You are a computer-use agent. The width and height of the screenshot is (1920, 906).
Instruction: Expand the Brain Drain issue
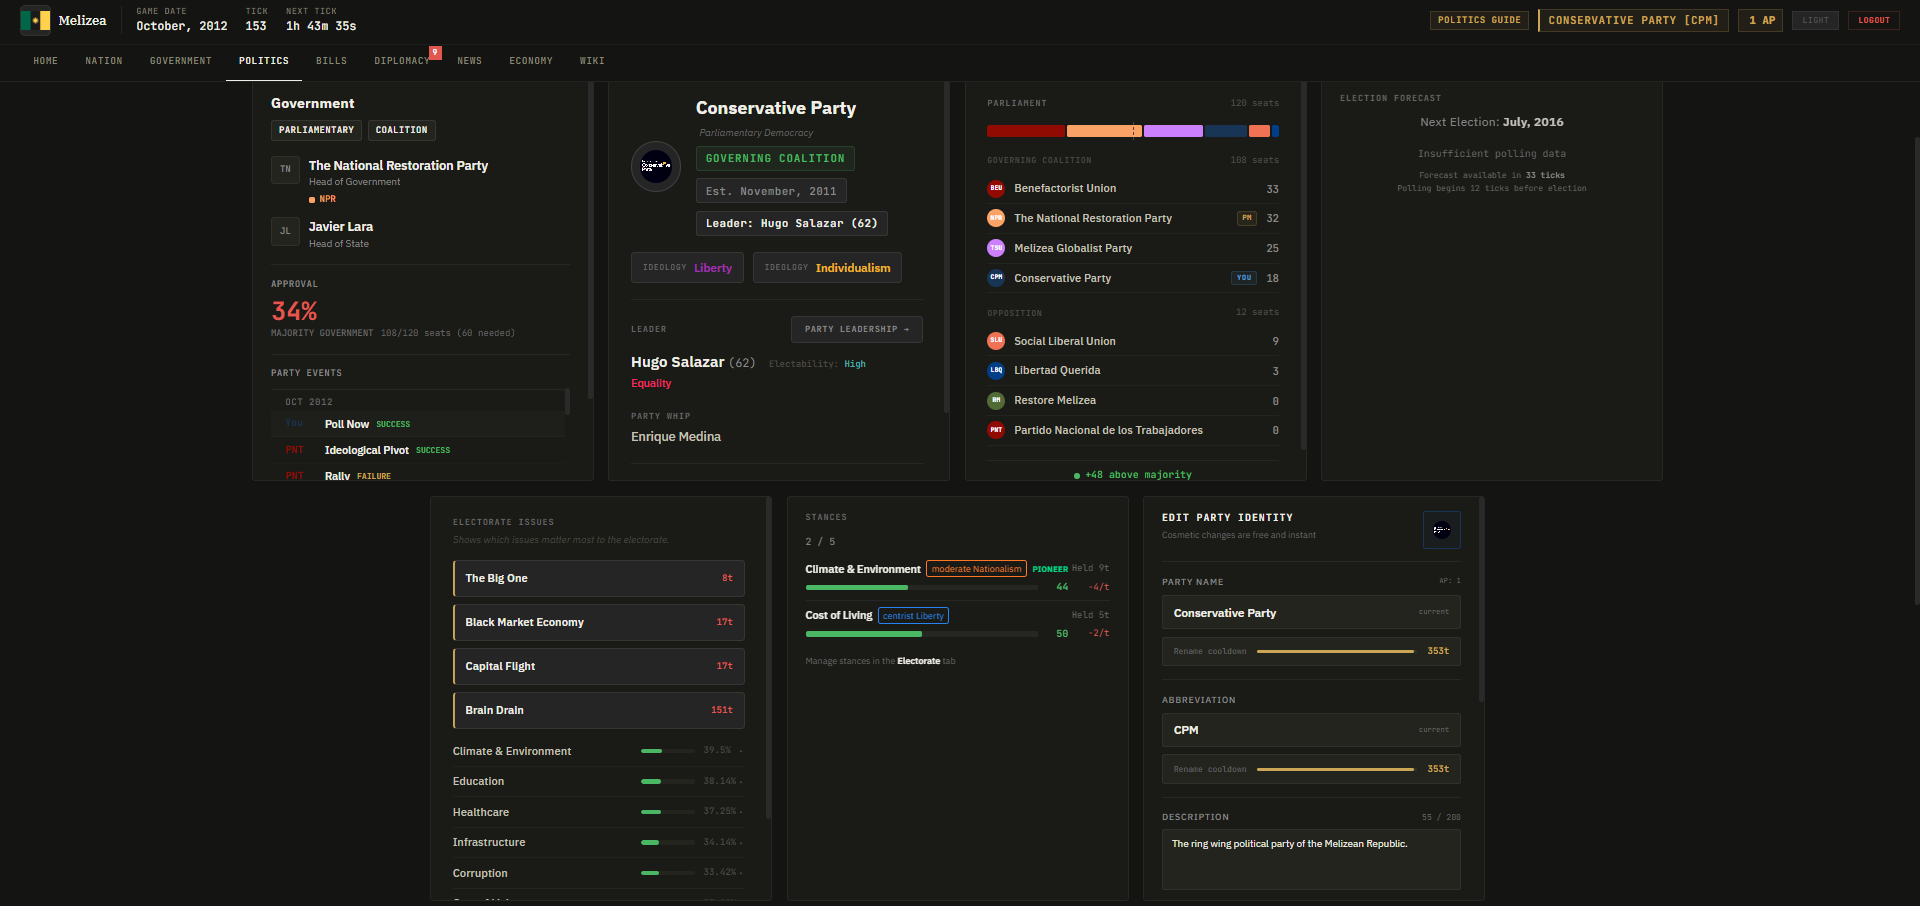[x=598, y=710]
